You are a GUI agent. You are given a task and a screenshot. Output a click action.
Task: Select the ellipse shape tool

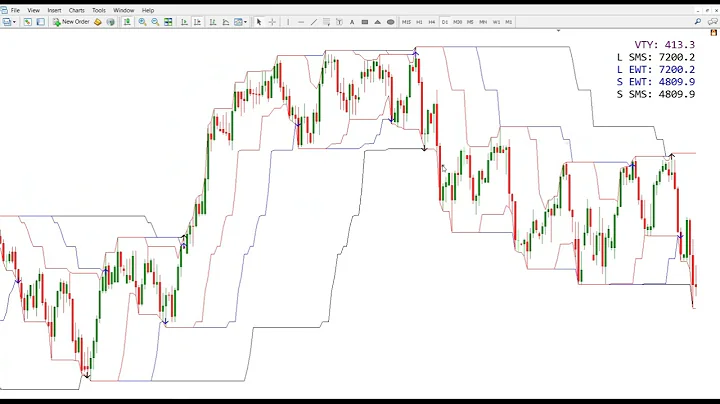pos(390,22)
